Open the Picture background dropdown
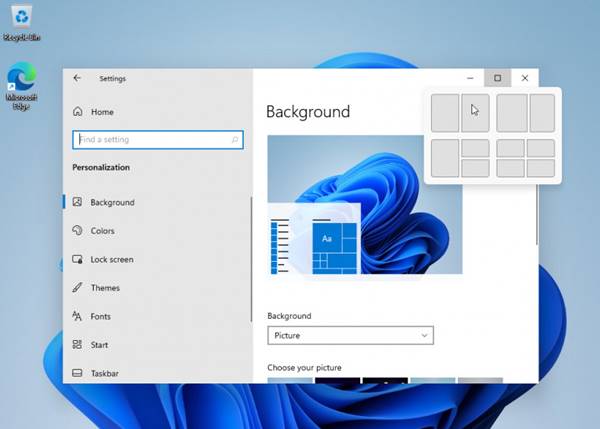The height and width of the screenshot is (429, 600). pyautogui.click(x=351, y=335)
